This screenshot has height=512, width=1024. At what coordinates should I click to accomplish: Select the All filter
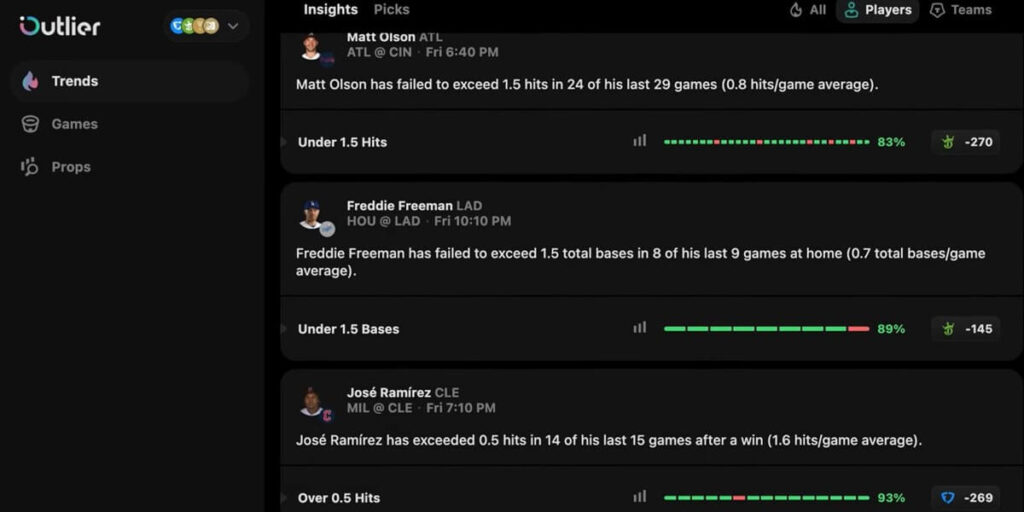pos(808,10)
